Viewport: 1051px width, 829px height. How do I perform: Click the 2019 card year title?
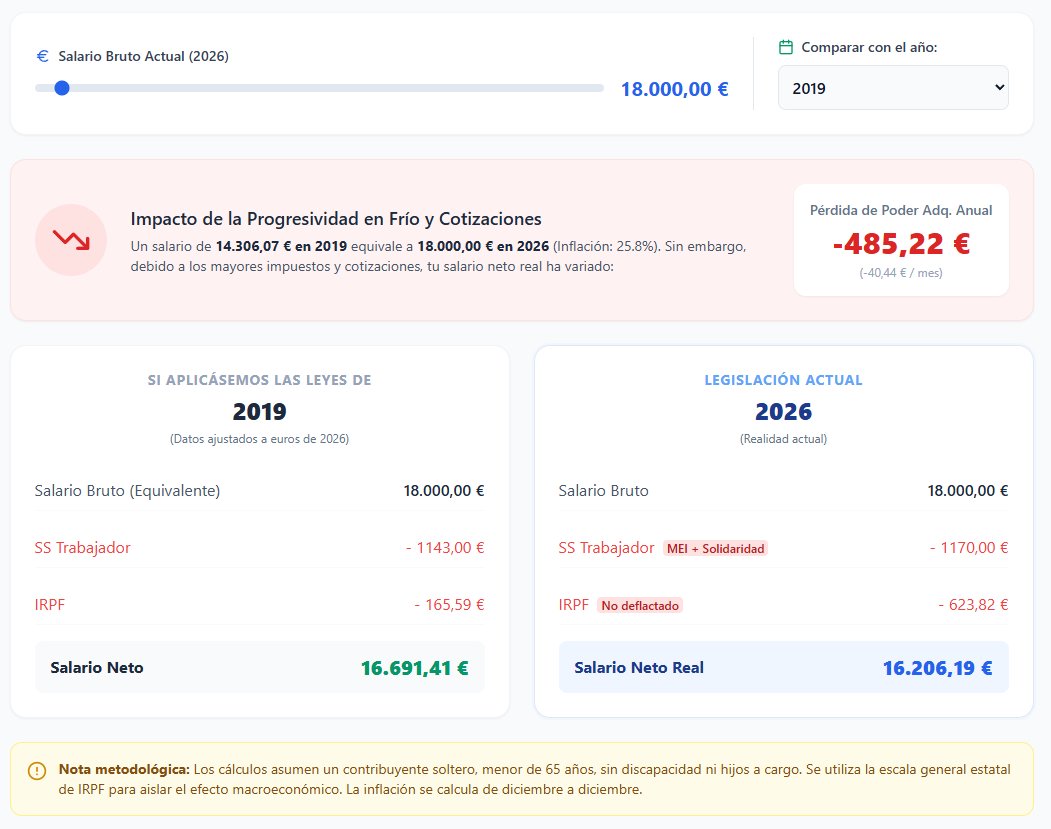point(259,411)
